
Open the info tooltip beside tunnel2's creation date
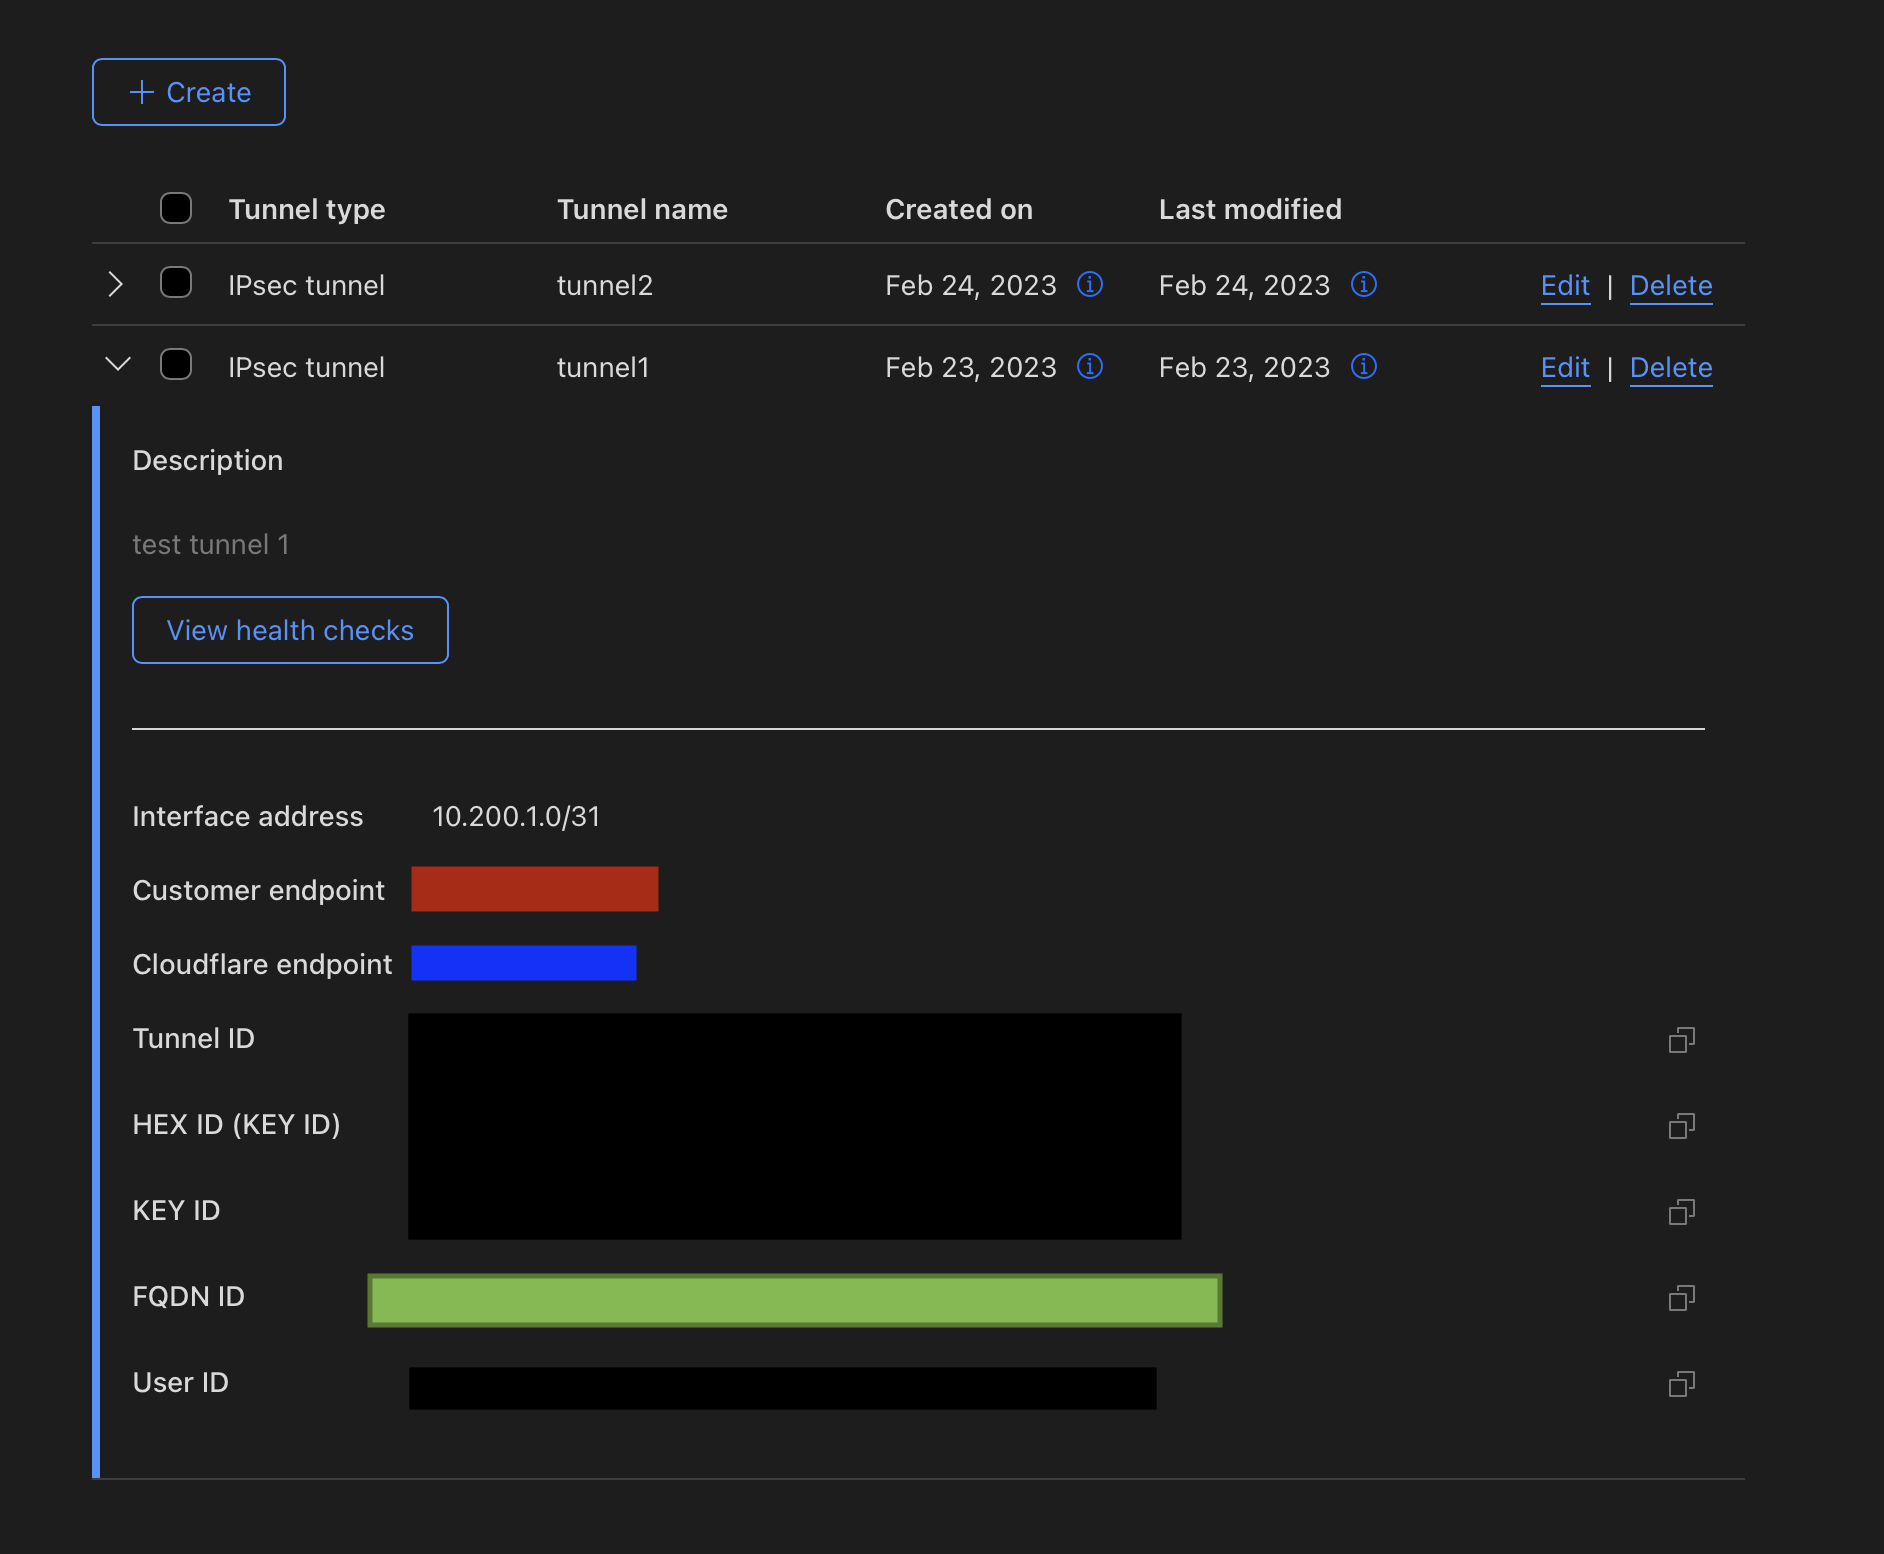[x=1089, y=285]
